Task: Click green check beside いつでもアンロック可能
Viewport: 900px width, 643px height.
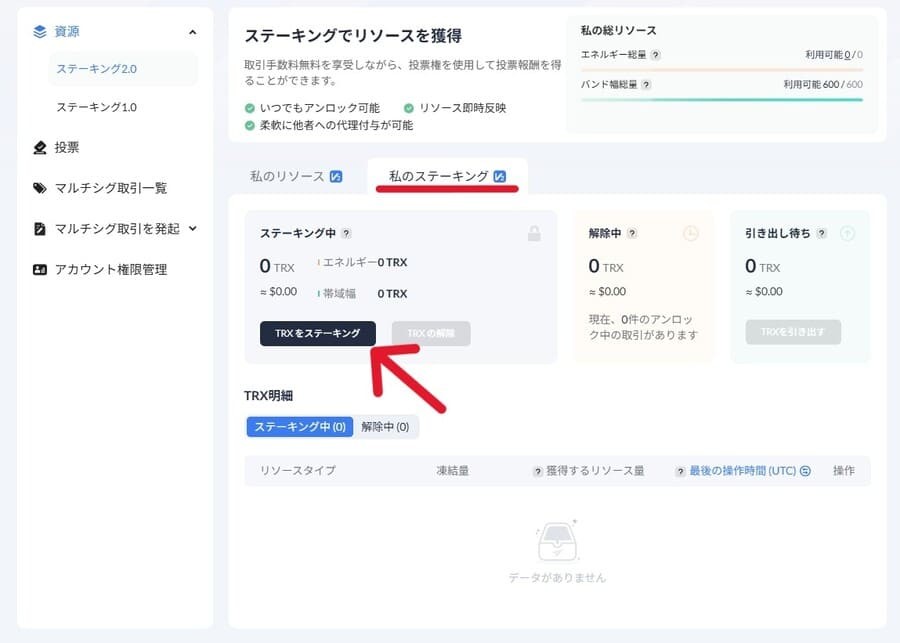Action: (x=250, y=108)
